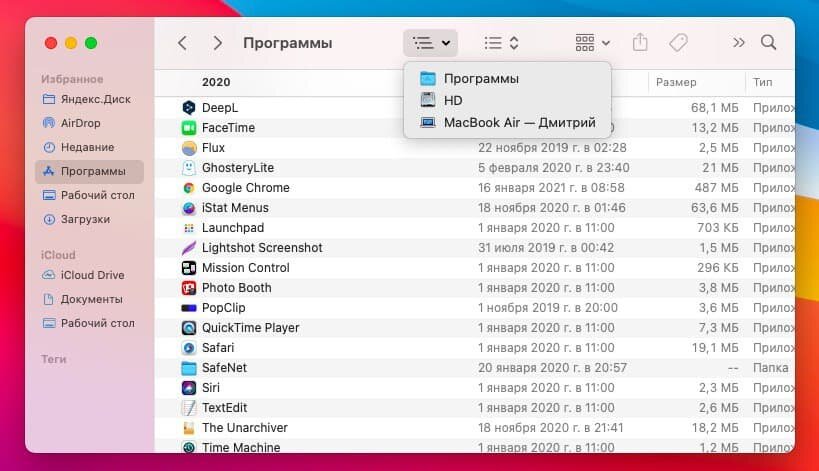819x471 pixels.
Task: Go forward with the right chevron
Action: [217, 43]
